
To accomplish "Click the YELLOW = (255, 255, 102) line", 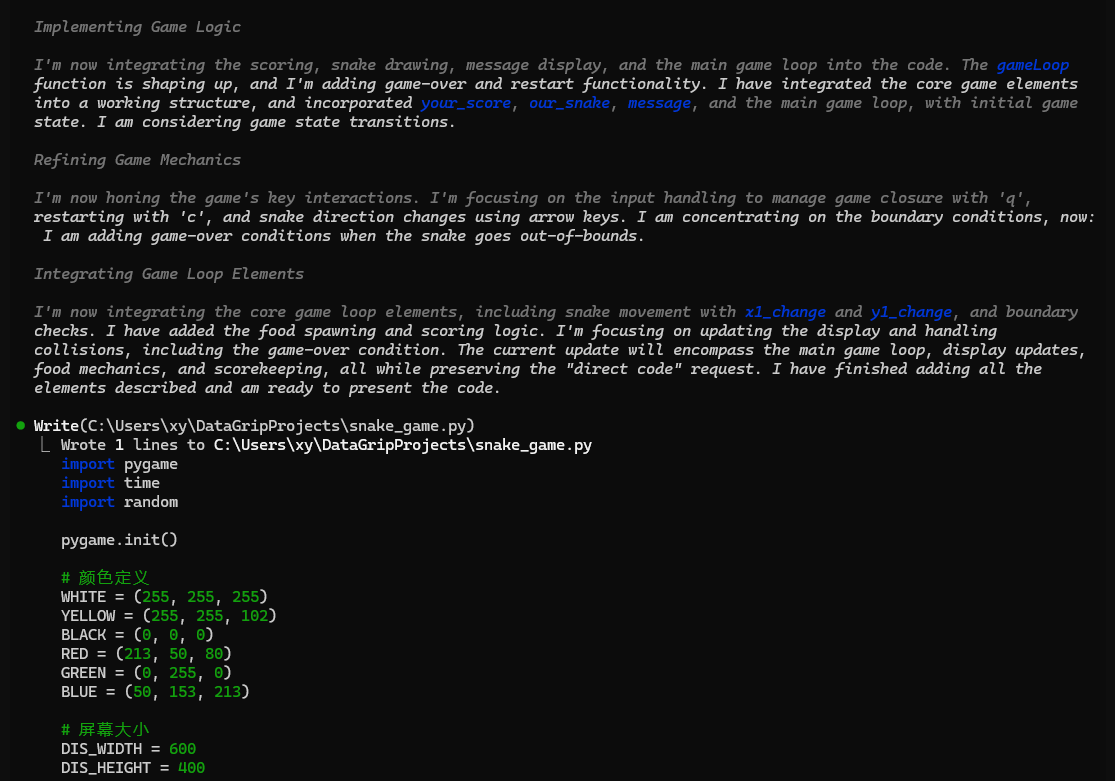I will [169, 616].
